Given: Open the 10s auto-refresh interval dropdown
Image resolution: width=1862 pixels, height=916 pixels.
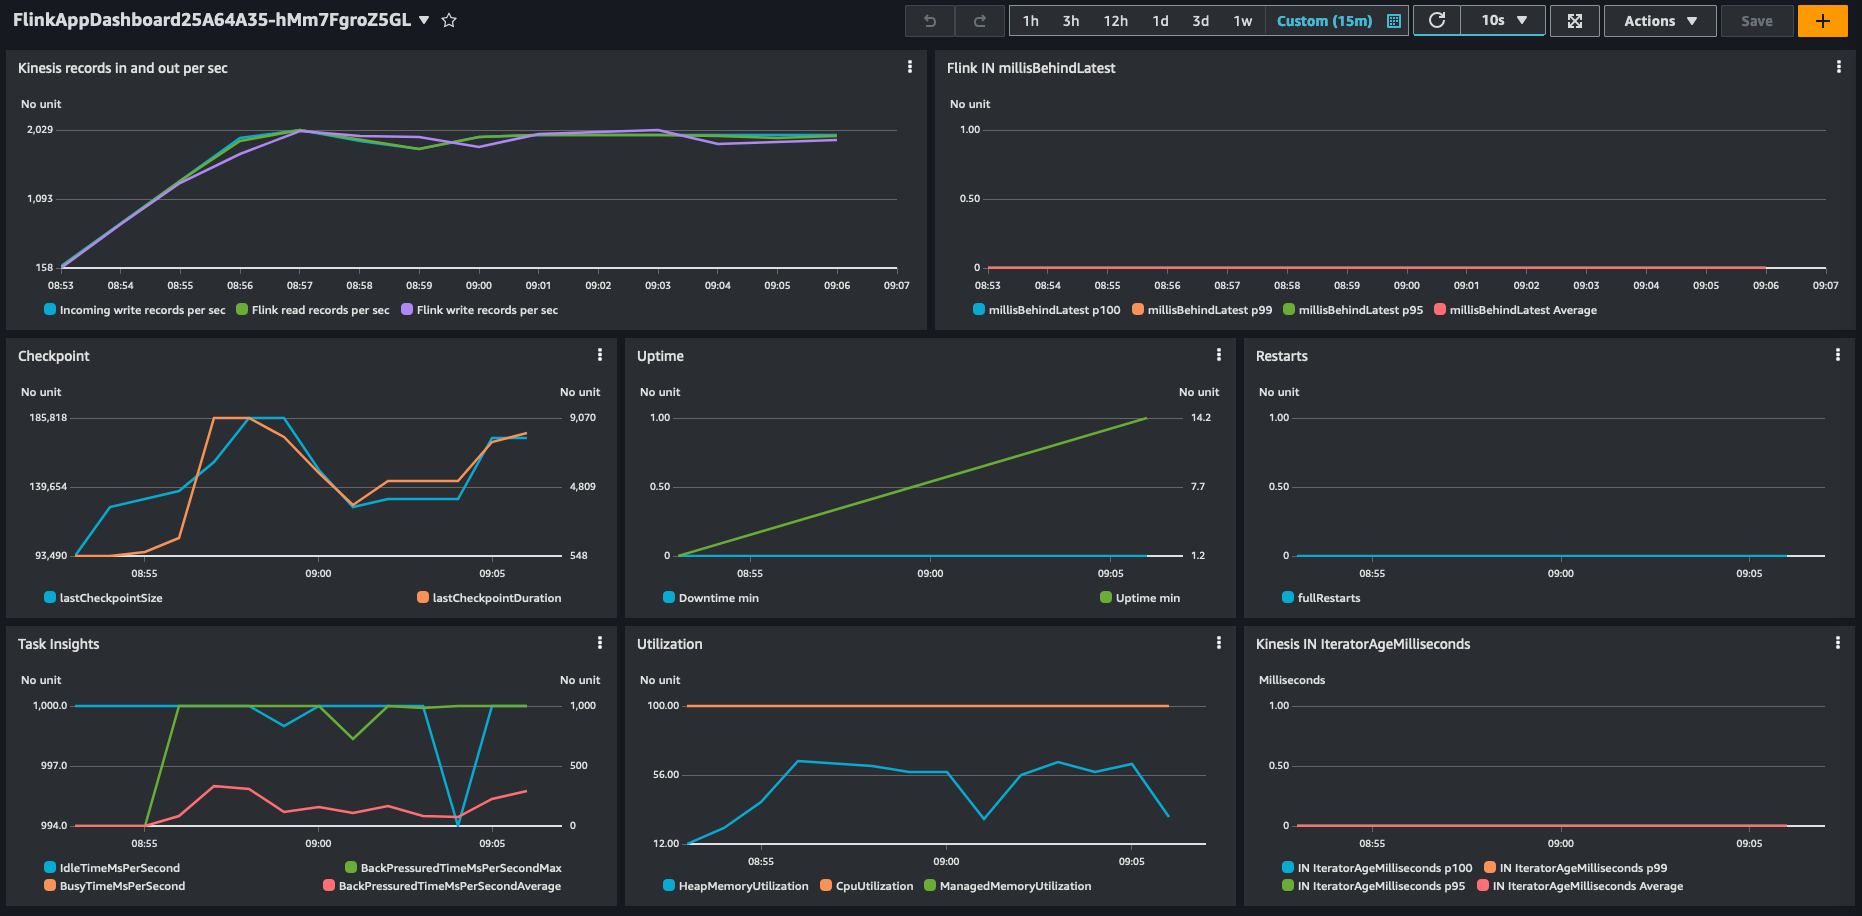Looking at the screenshot, I should click(x=1503, y=20).
